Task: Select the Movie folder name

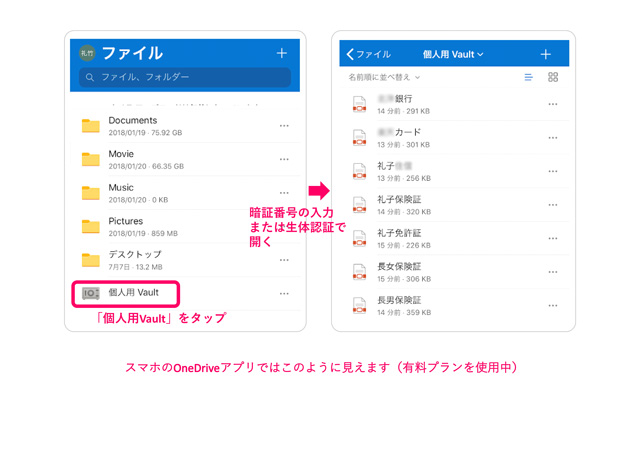Action: coord(121,154)
